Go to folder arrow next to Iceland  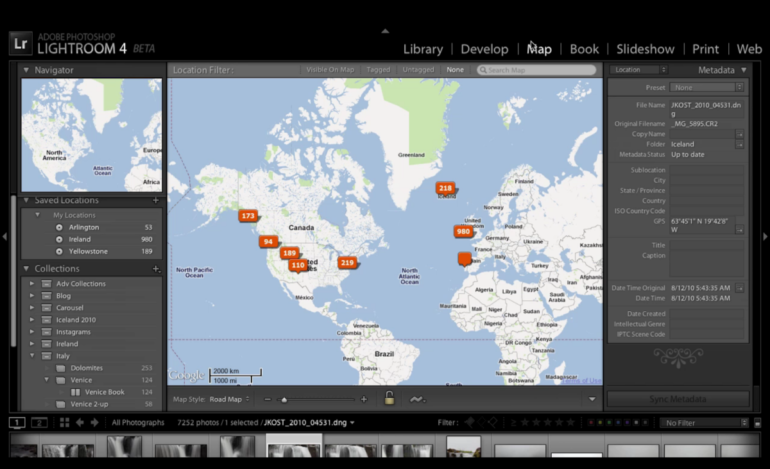(x=740, y=144)
